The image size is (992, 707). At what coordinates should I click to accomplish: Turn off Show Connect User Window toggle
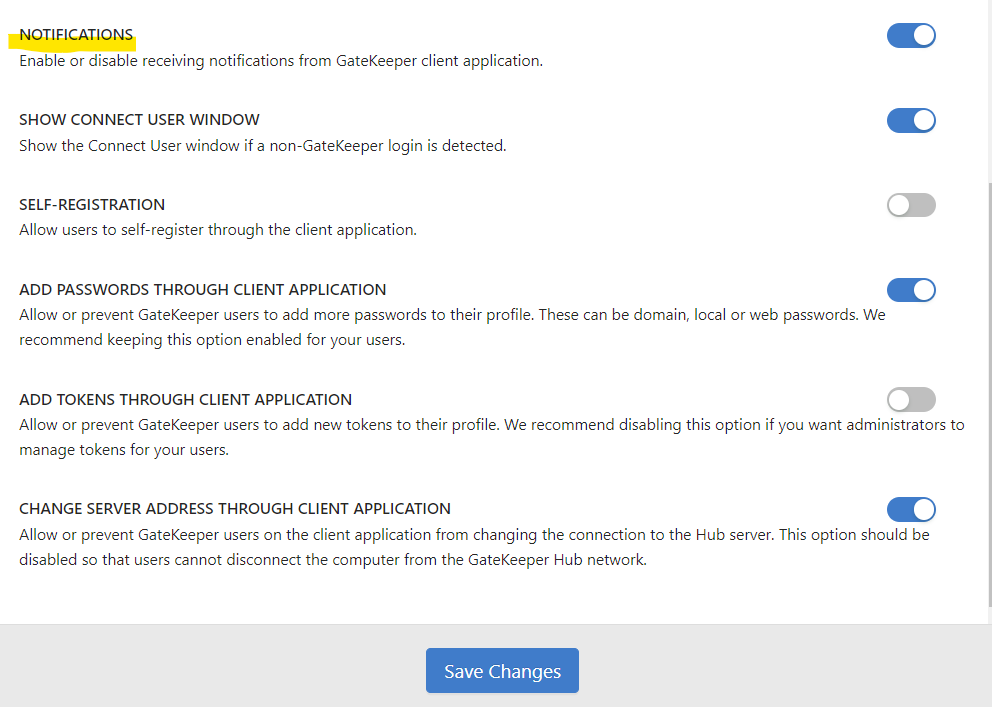click(910, 120)
